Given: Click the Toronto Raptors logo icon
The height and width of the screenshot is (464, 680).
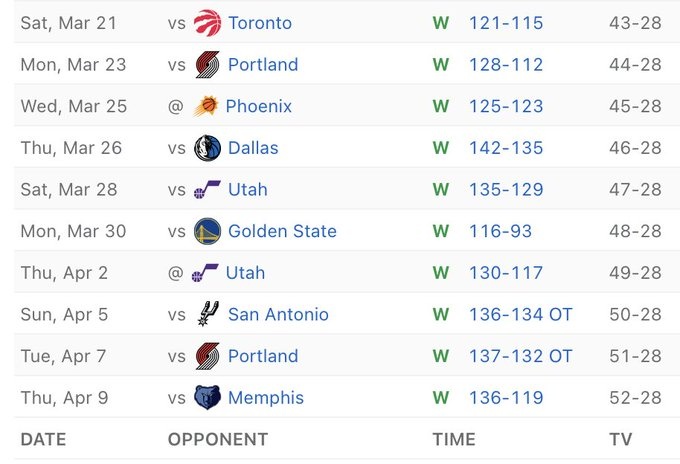Looking at the screenshot, I should [207, 23].
